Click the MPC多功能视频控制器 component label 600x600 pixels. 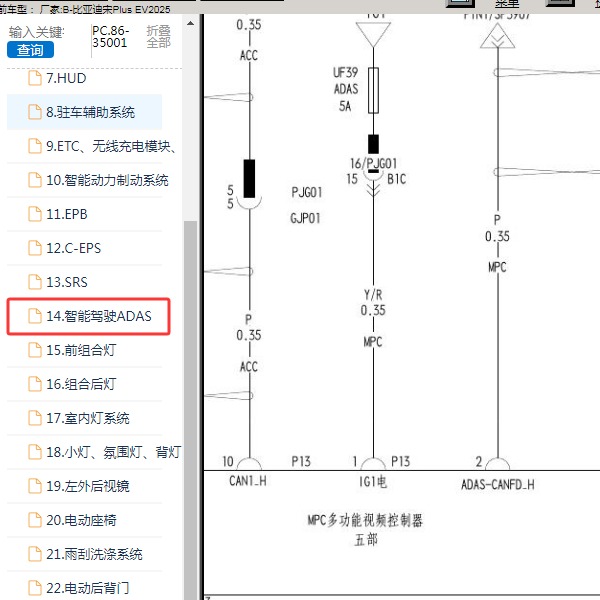(365, 520)
